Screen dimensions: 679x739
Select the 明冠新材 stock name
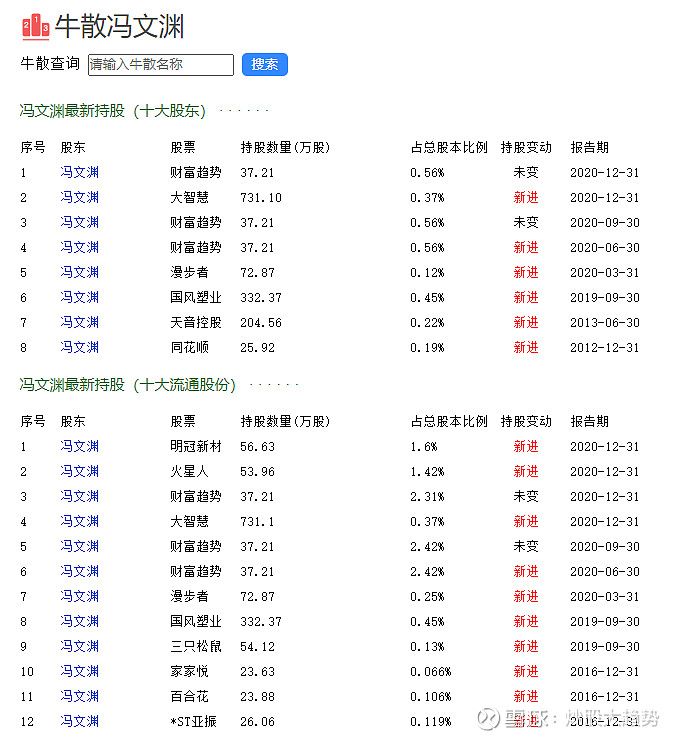pos(196,446)
